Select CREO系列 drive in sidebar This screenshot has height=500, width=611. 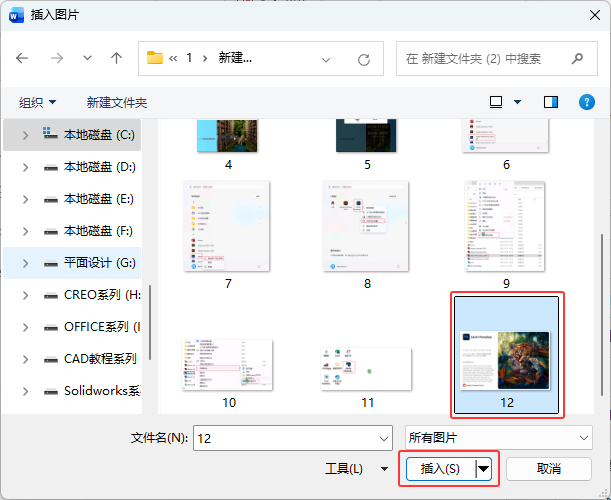[72, 295]
